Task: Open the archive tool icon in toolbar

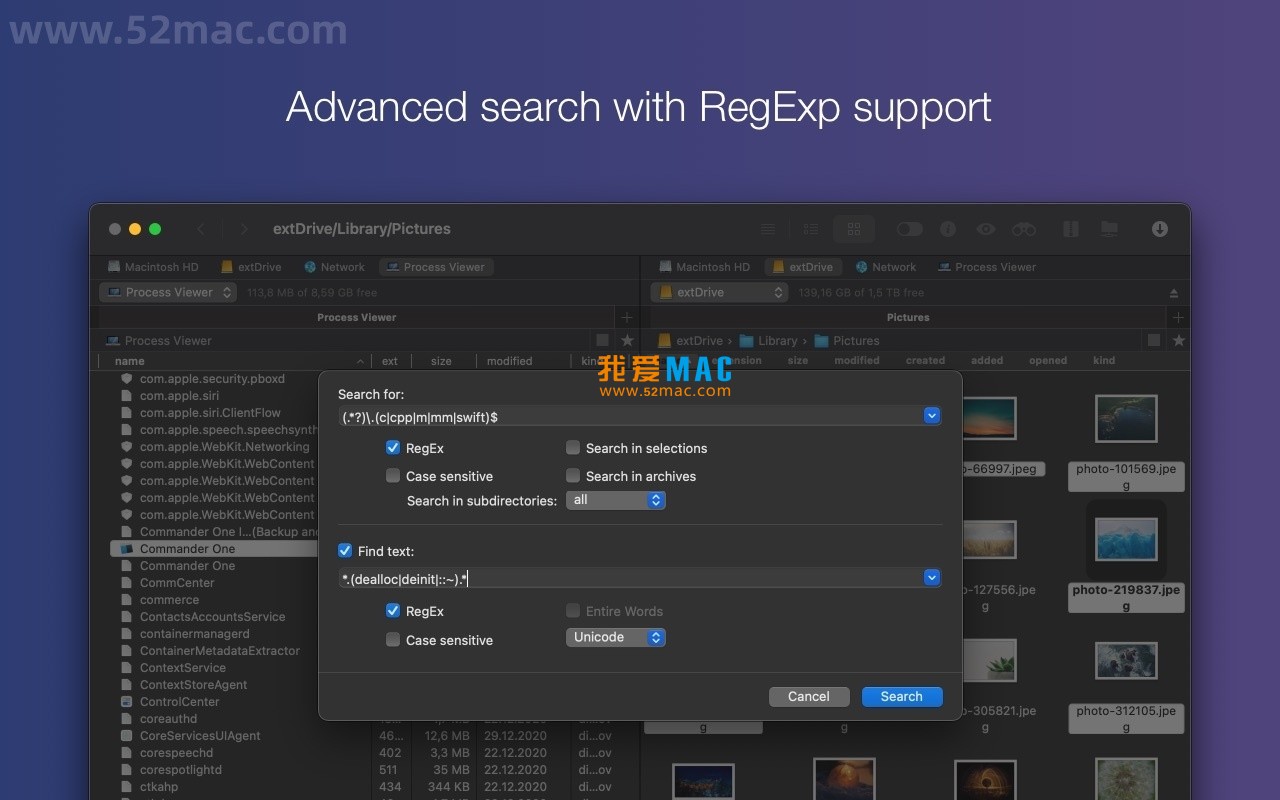Action: tap(1071, 229)
